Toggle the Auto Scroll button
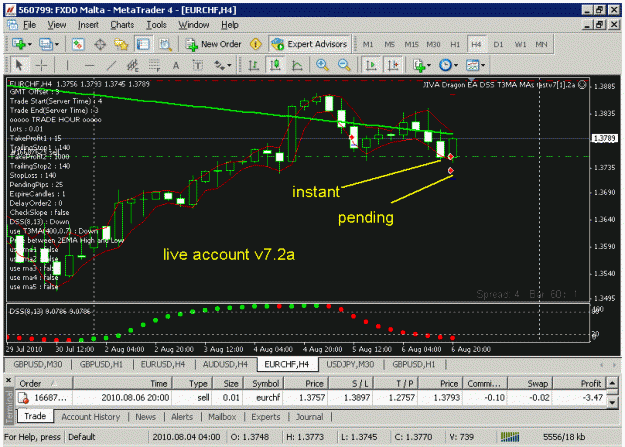This screenshot has height=447, width=625. (x=371, y=65)
